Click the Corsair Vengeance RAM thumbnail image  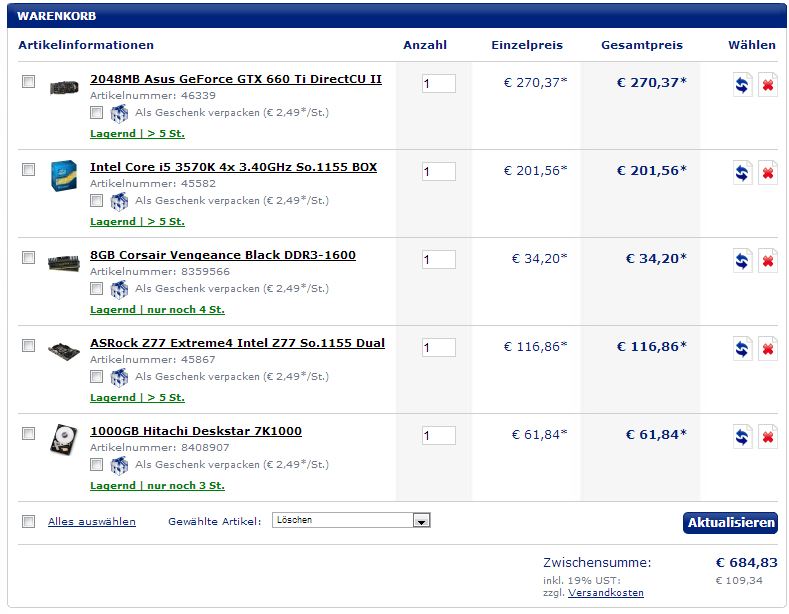[x=64, y=263]
